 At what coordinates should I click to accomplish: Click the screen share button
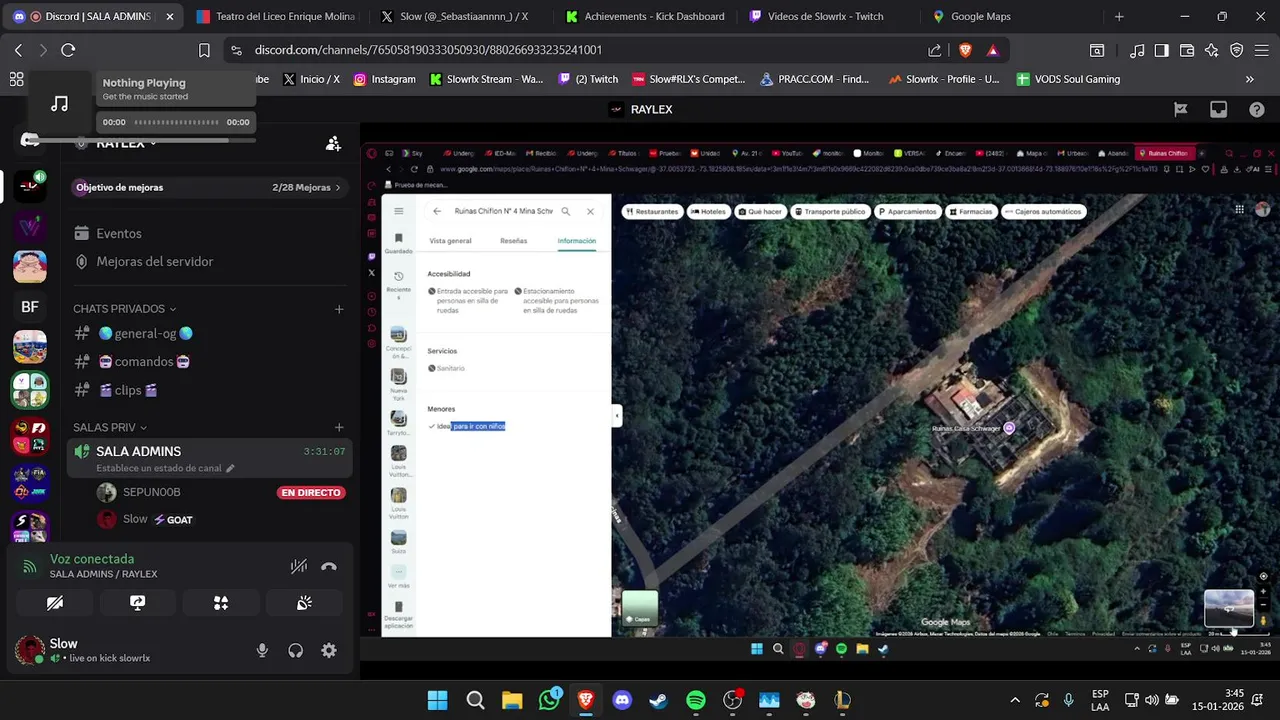tap(138, 603)
